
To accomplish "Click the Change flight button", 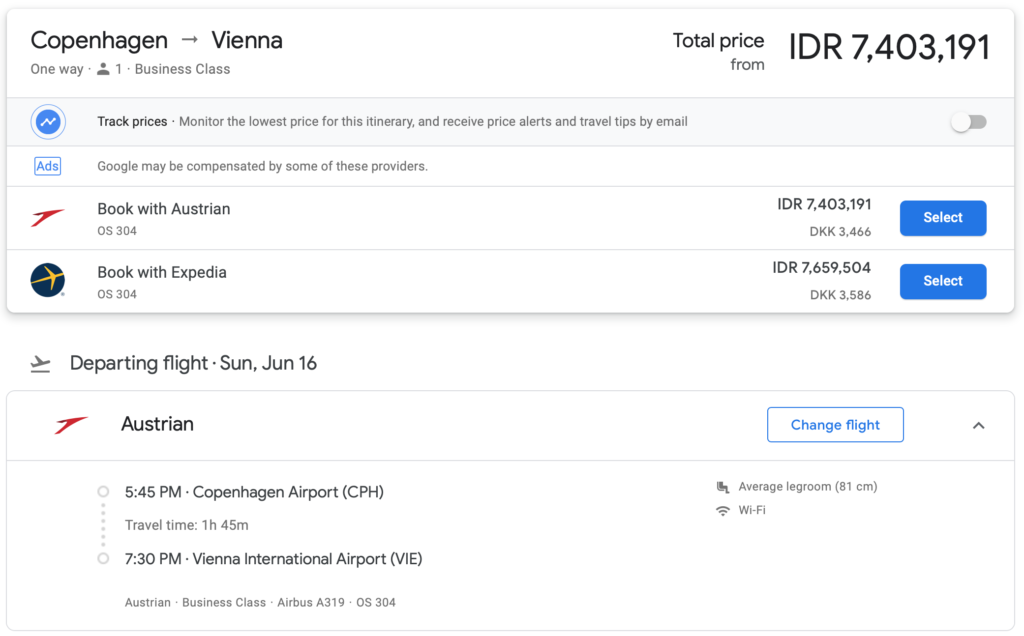I will 835,425.
